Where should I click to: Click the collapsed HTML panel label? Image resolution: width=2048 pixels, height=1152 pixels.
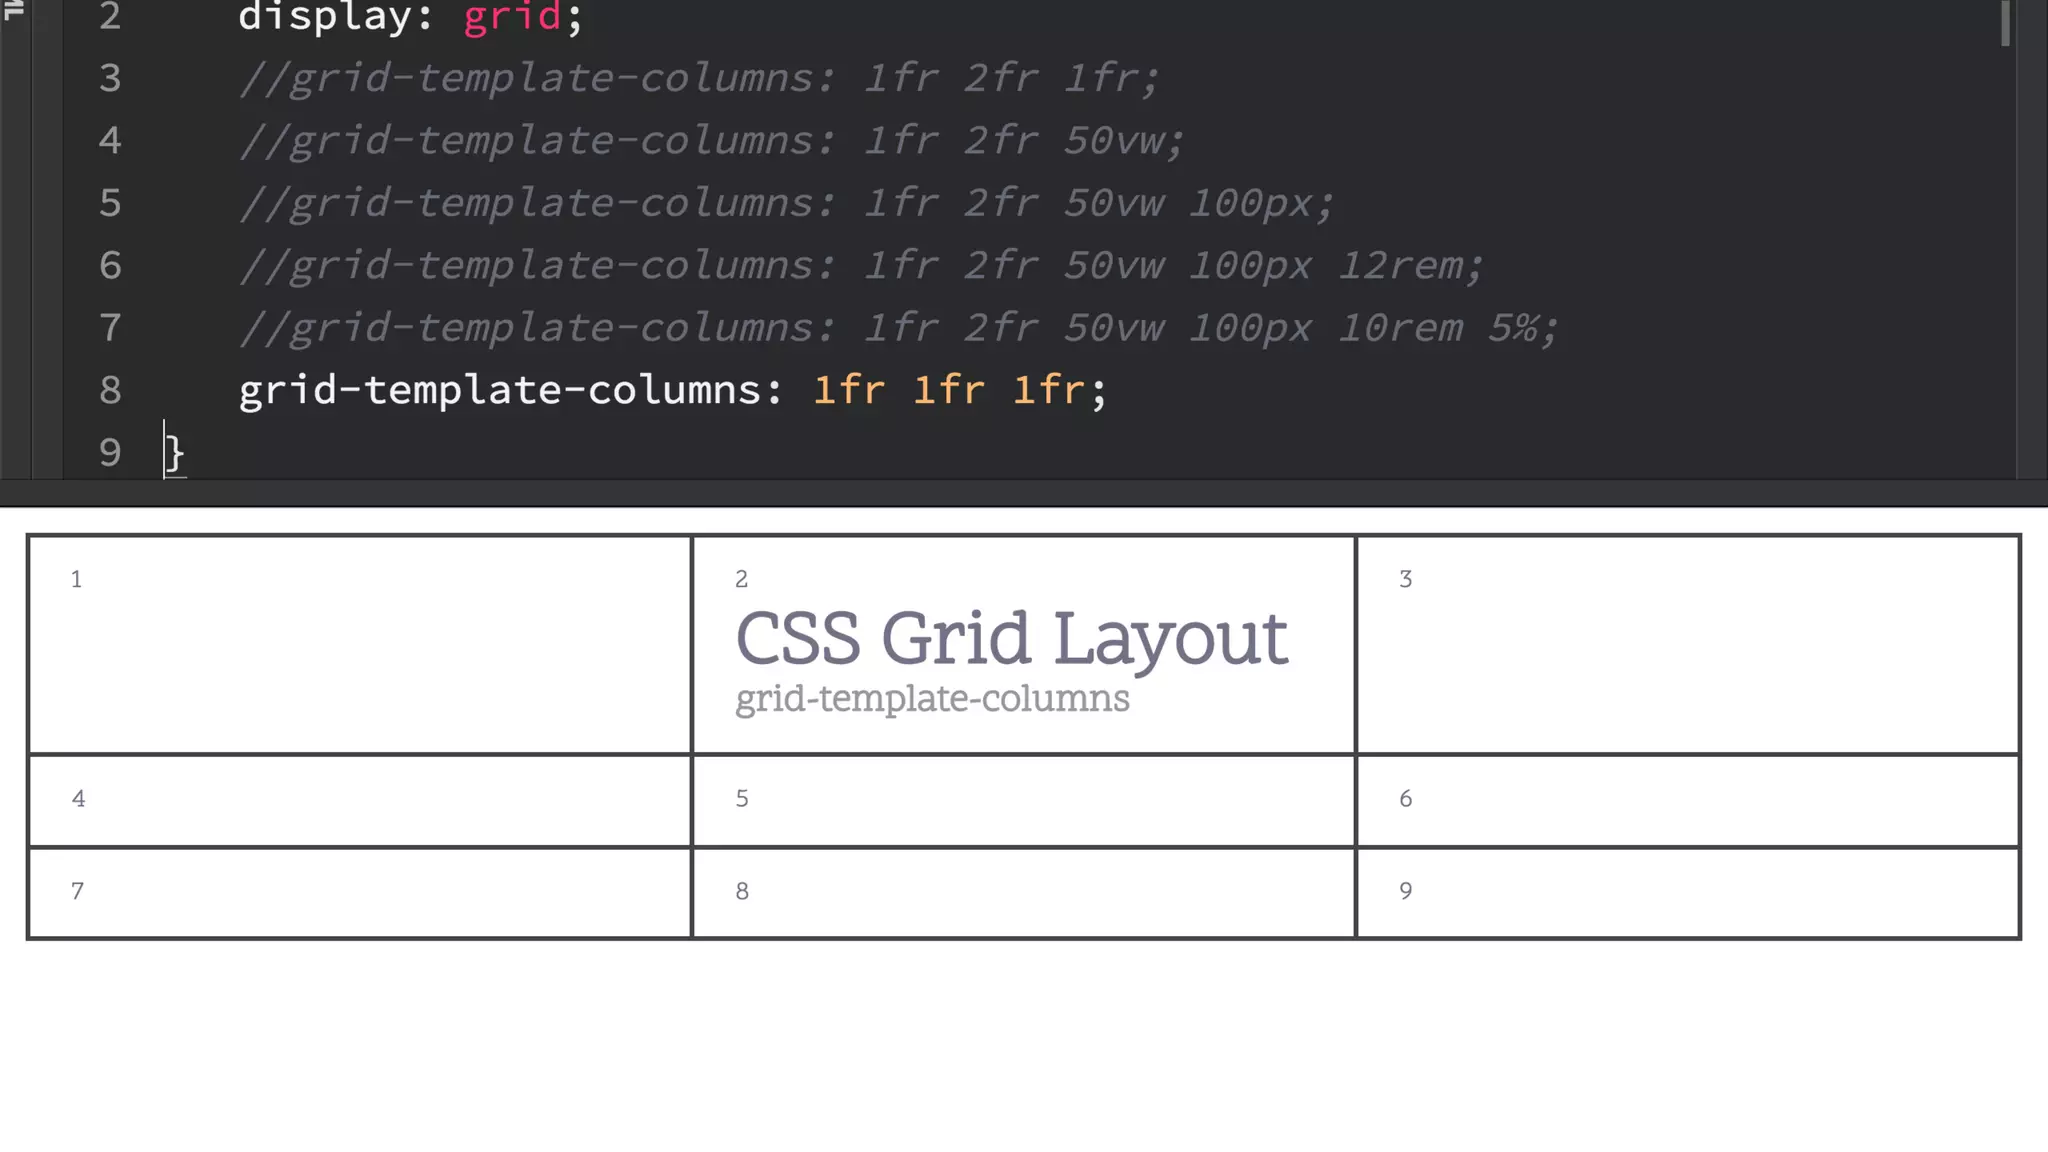coord(14,10)
